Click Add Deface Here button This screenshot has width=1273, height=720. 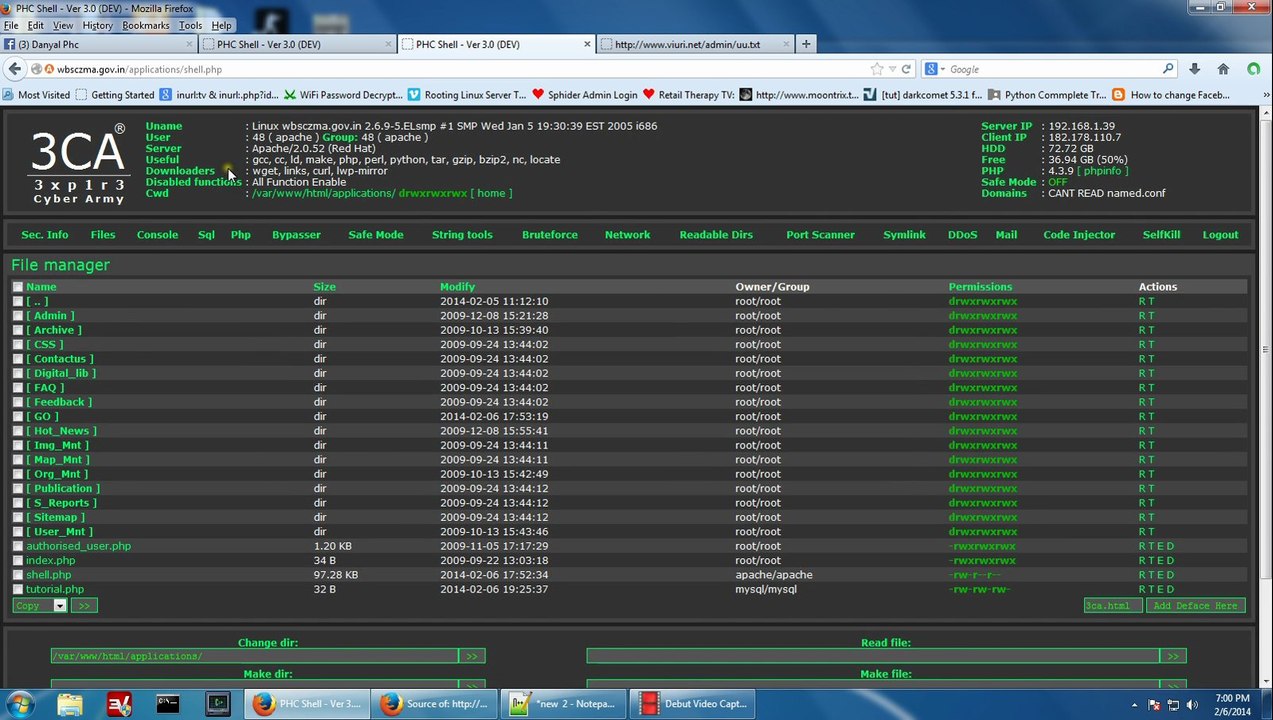coord(1196,606)
